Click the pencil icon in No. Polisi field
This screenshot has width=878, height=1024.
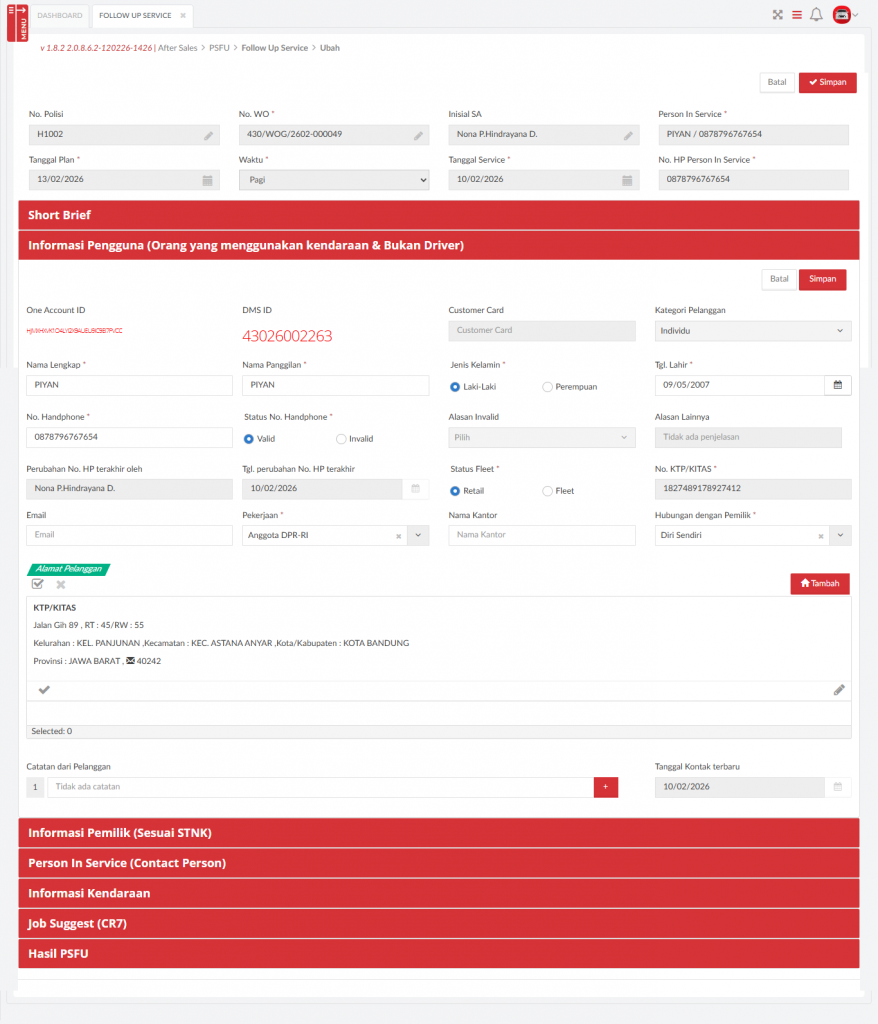209,135
